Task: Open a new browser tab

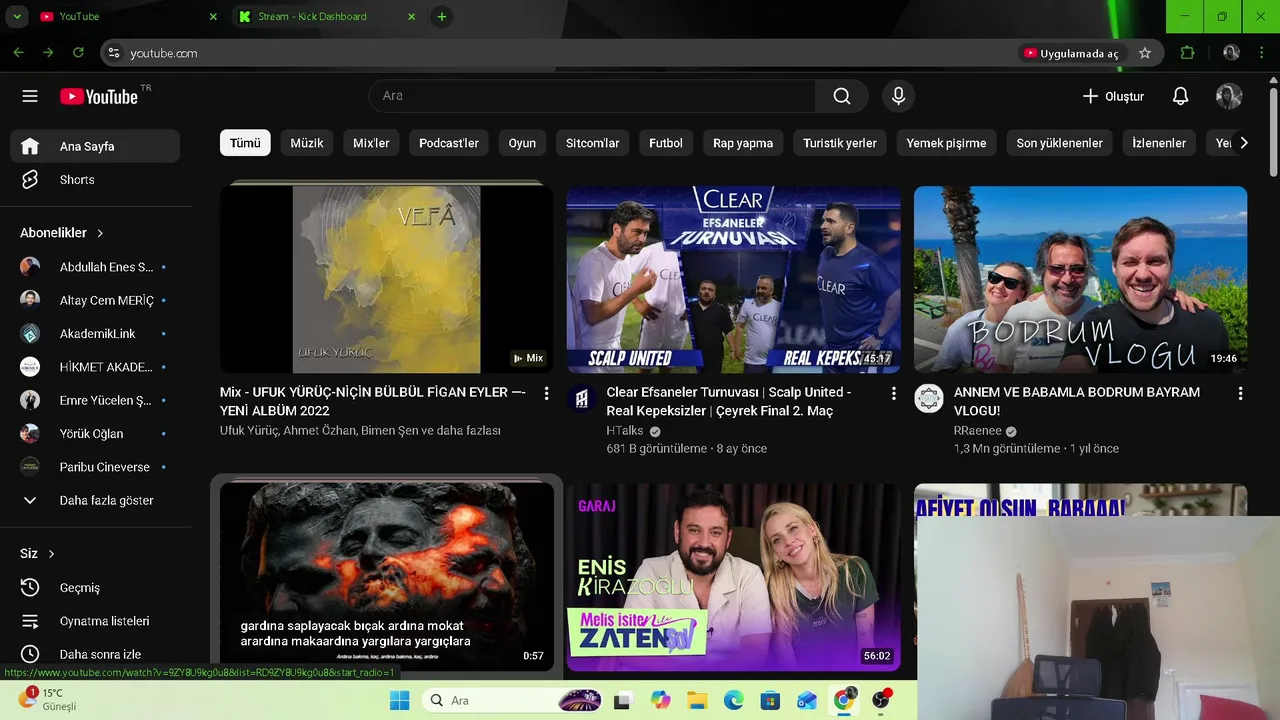Action: (441, 17)
